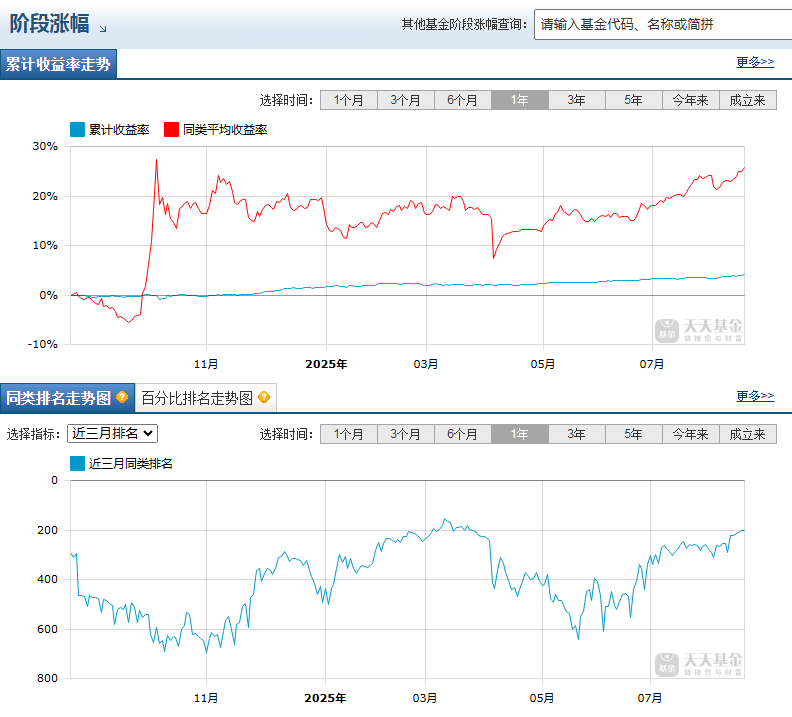Open the 更多>> link in 累计收益率走势 section
Viewport: 792px width, 717px height.
755,62
